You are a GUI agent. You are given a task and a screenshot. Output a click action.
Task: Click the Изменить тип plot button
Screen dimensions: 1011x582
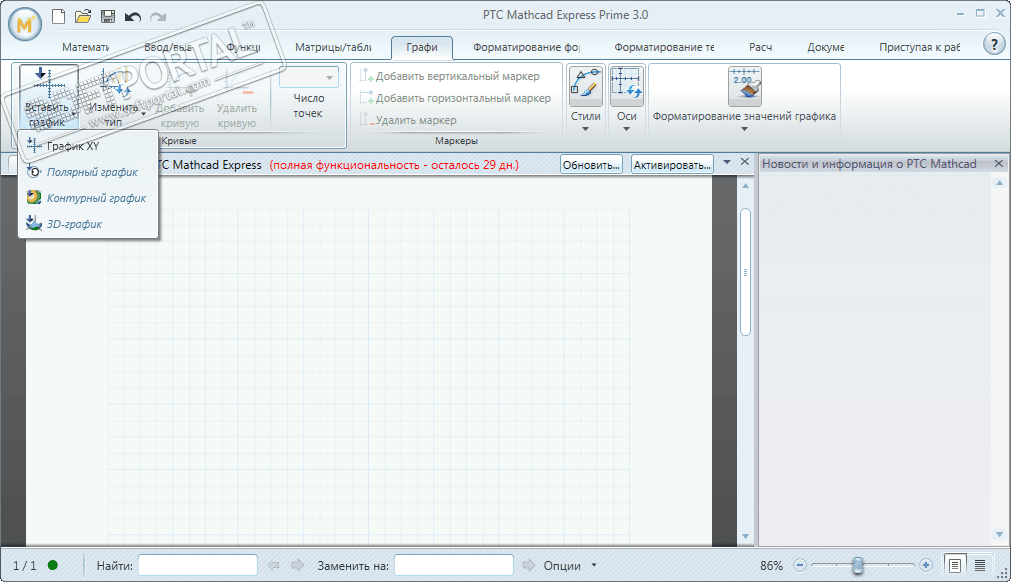[113, 97]
